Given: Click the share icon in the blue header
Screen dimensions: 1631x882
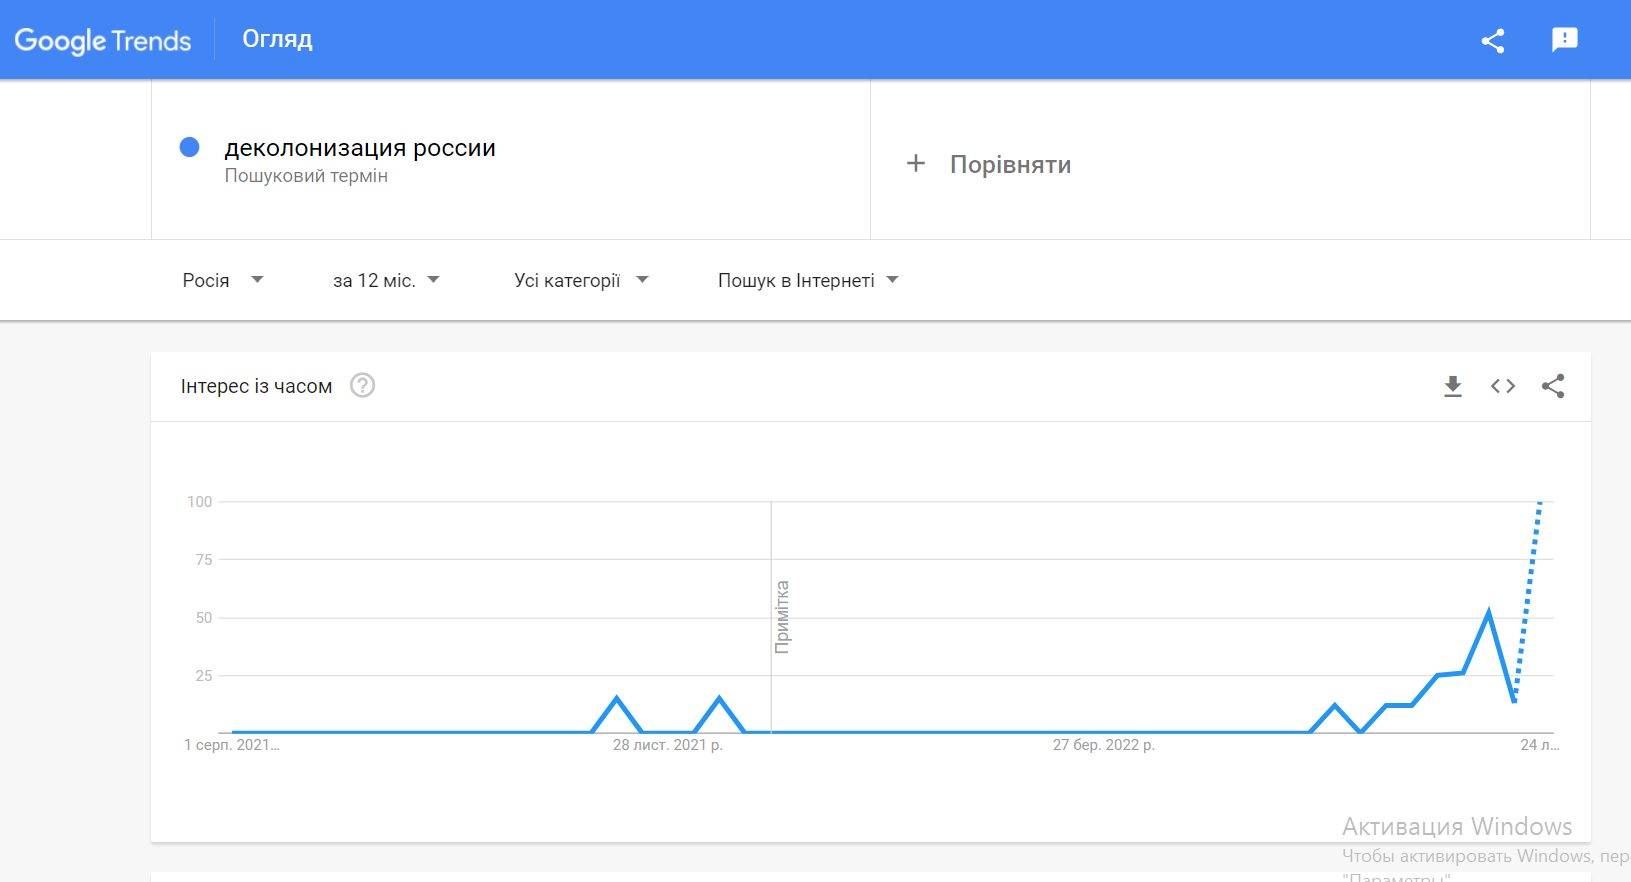Looking at the screenshot, I should (x=1493, y=40).
